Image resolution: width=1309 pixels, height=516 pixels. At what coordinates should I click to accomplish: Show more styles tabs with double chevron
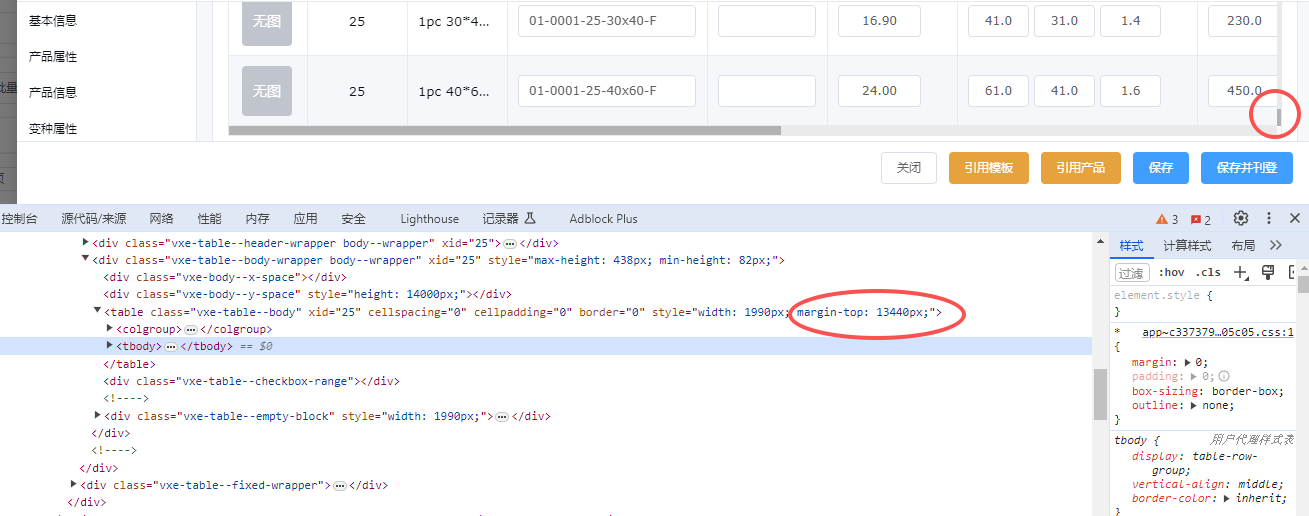coord(1275,245)
